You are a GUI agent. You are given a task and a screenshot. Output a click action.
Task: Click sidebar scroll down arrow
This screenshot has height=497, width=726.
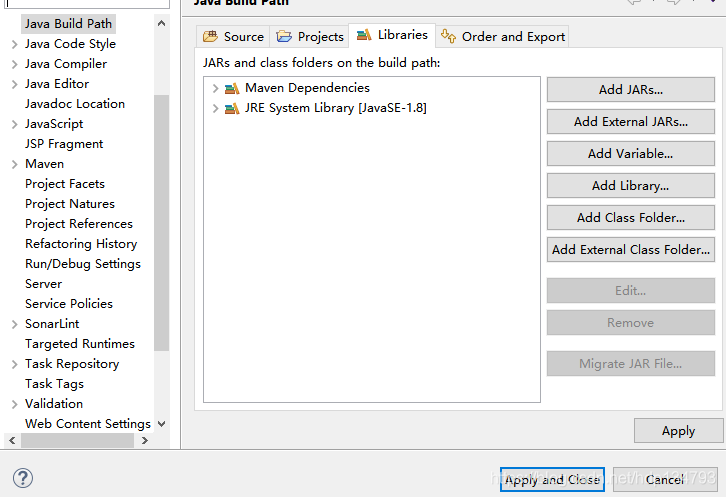[x=161, y=424]
